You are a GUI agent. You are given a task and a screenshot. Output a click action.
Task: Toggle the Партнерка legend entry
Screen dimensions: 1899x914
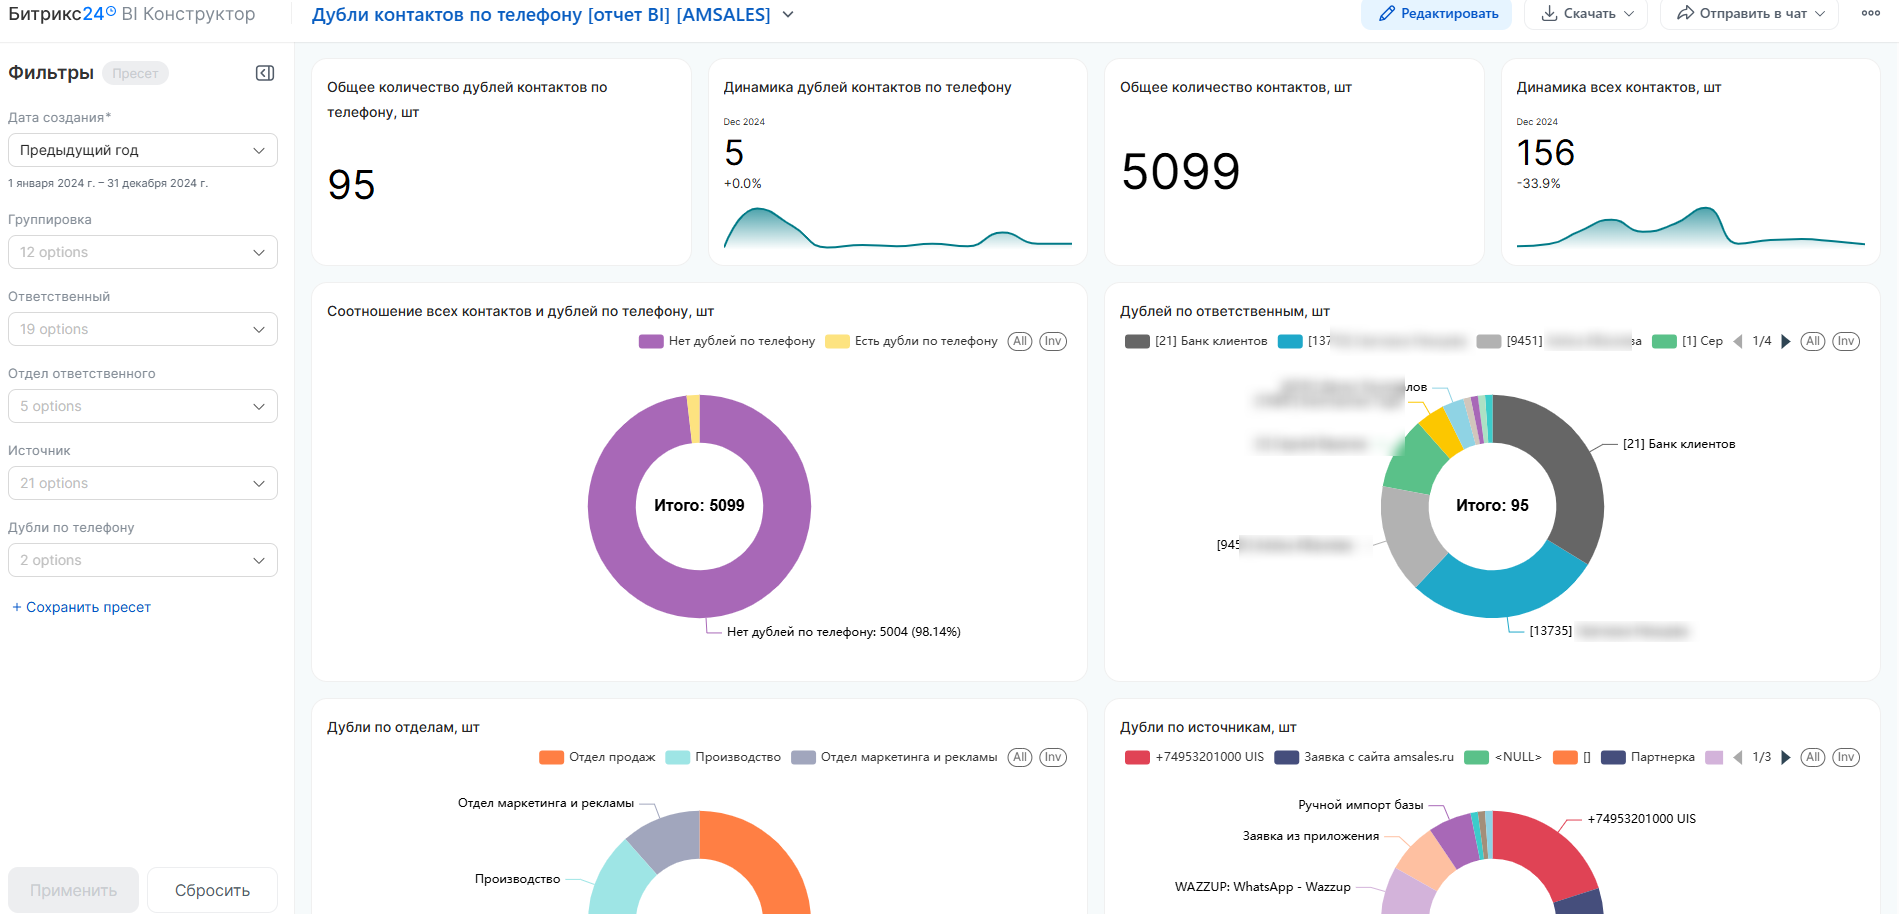[x=1648, y=757]
